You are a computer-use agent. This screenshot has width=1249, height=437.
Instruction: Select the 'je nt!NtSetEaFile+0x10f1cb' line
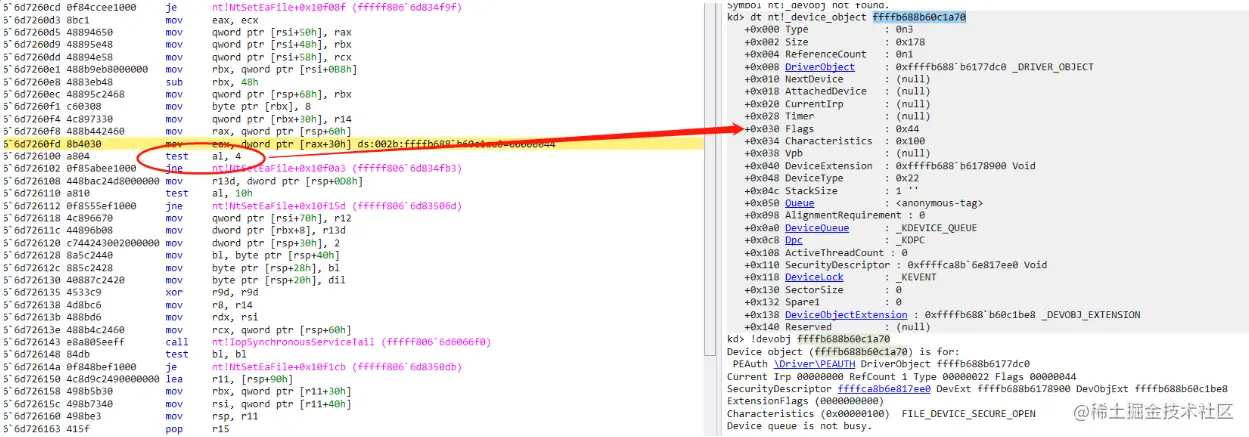(x=232, y=365)
